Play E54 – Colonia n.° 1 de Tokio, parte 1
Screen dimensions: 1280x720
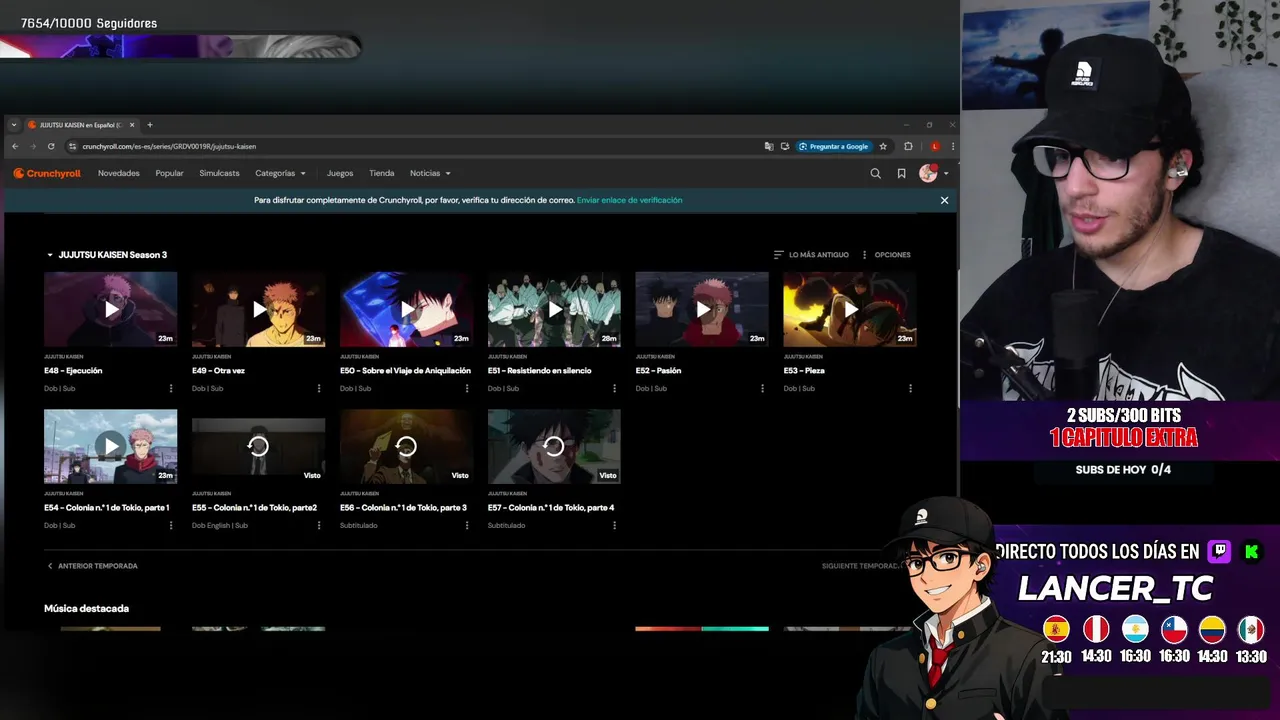pos(111,446)
